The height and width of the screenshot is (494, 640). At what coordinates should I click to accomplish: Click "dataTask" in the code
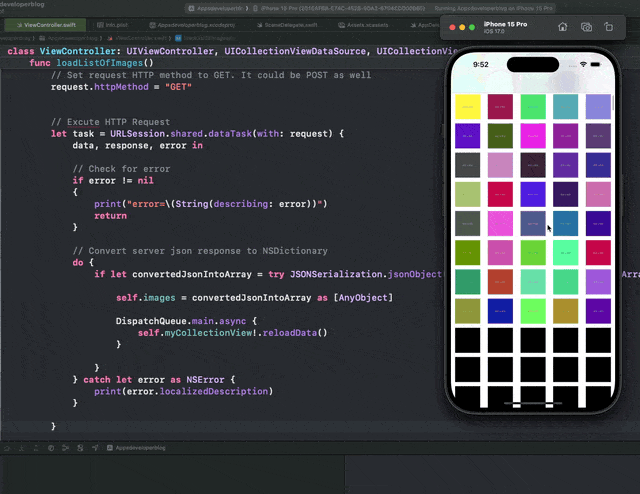pos(230,134)
